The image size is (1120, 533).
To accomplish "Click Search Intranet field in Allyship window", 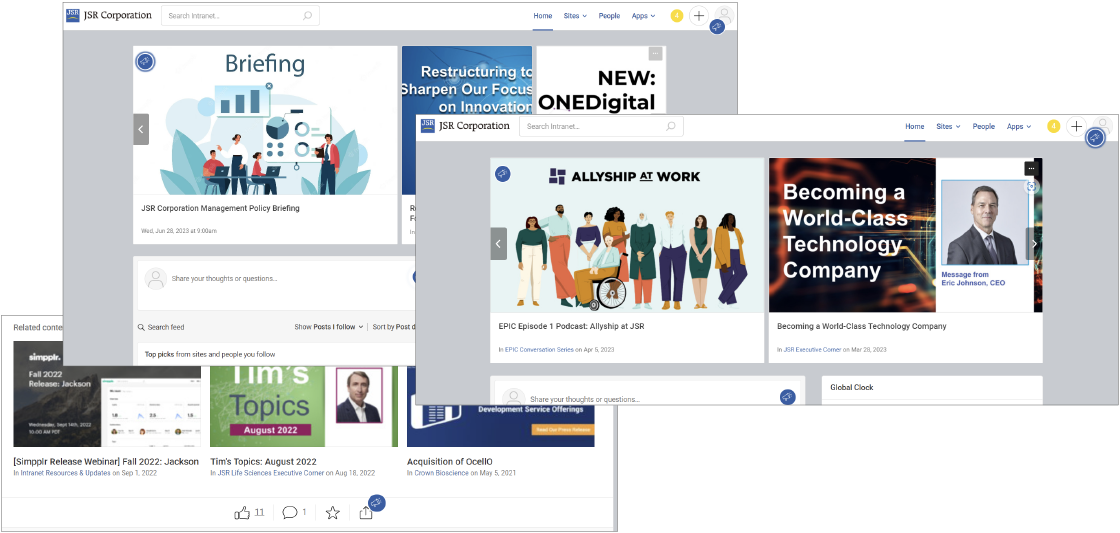I will 601,126.
